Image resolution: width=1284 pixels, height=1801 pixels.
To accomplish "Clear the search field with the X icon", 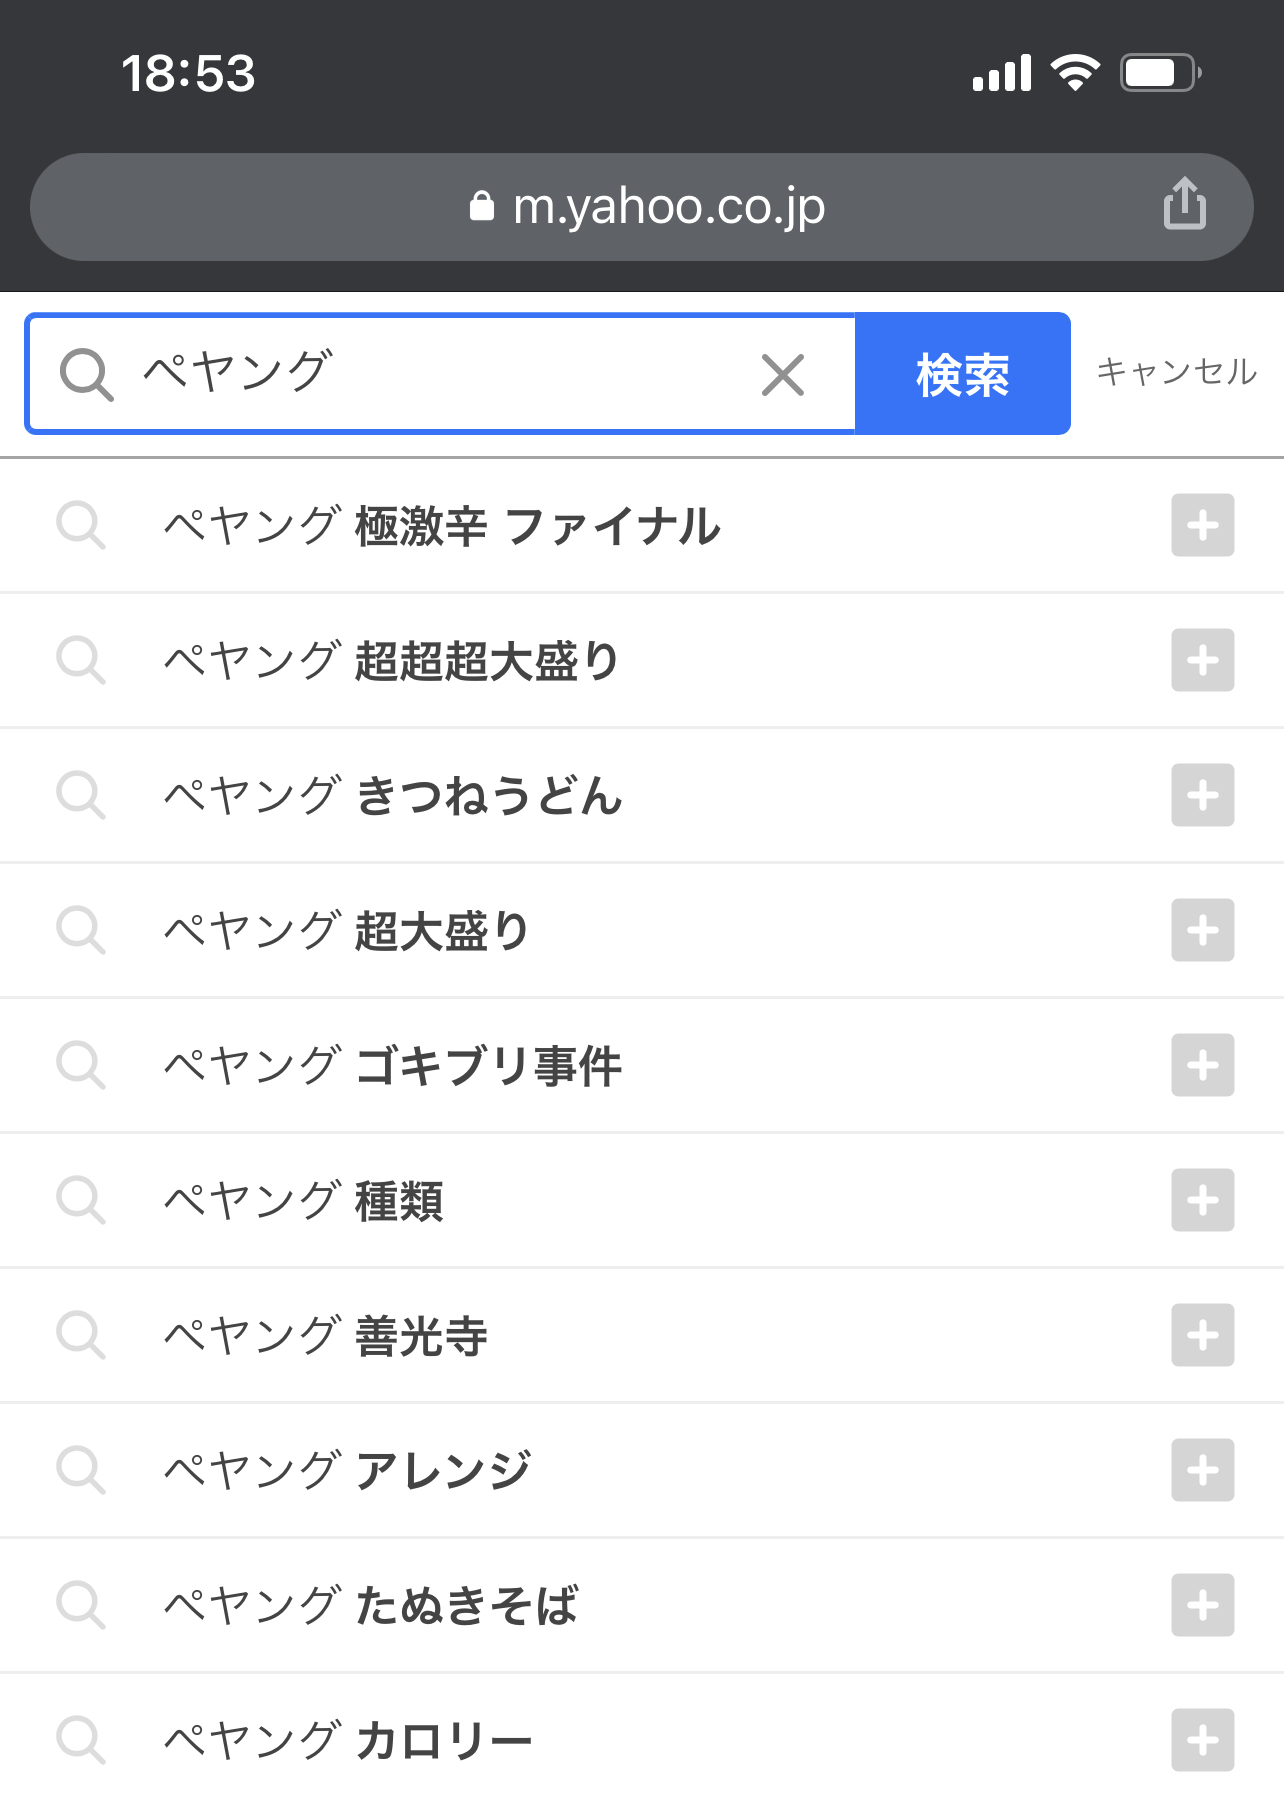I will tap(782, 375).
